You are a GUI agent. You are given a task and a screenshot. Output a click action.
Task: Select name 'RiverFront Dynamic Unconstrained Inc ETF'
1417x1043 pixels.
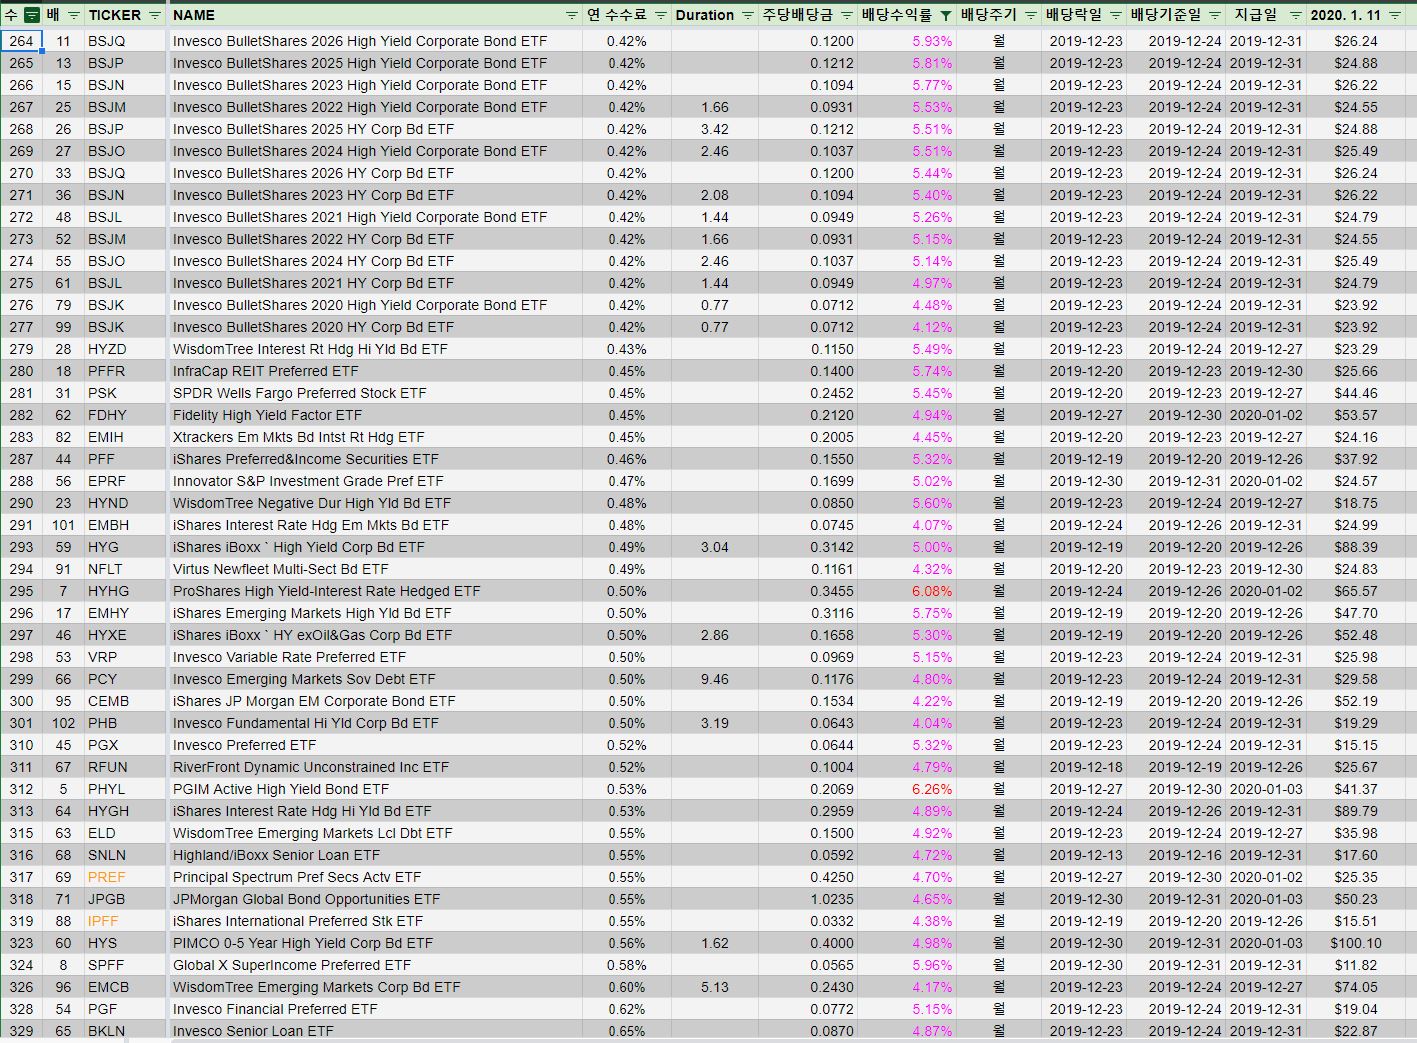(x=375, y=767)
